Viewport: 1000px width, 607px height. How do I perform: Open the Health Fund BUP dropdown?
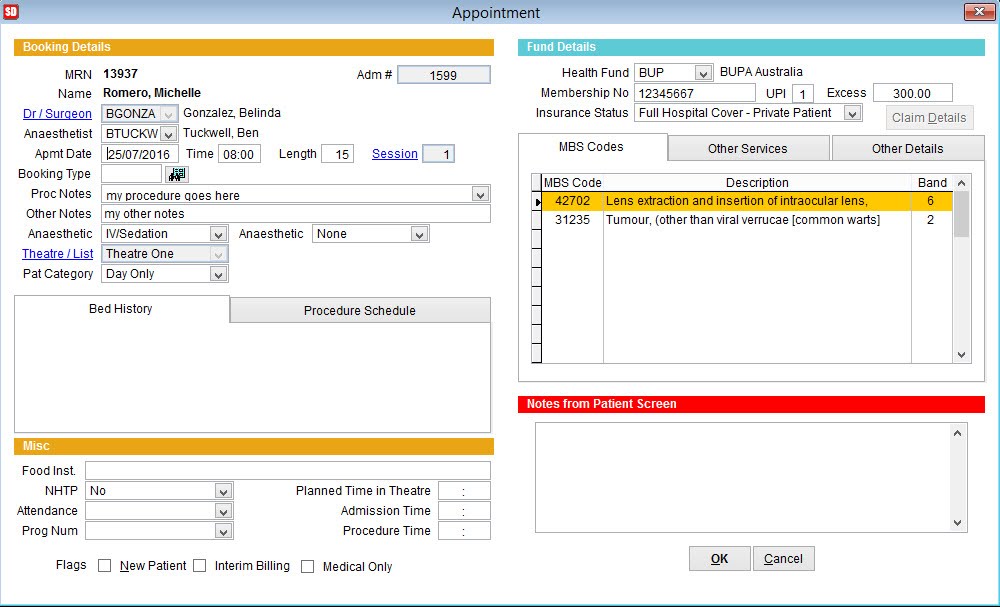(x=703, y=73)
